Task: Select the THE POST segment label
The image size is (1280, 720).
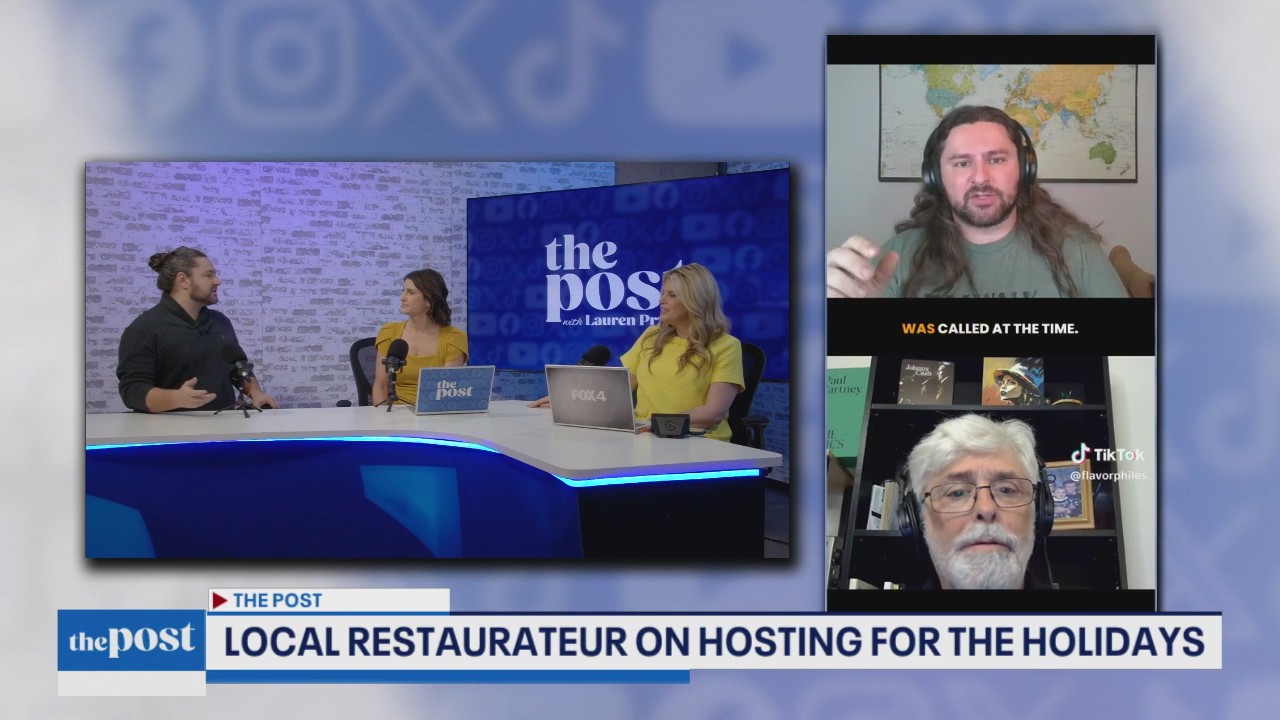Action: point(277,600)
